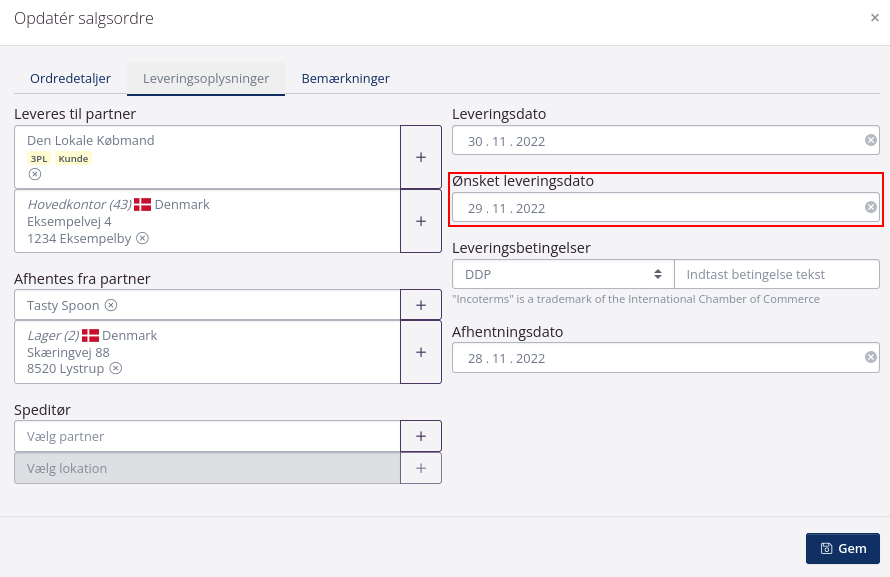This screenshot has height=577, width=890.
Task: Clear the Afhentningsdato date field
Action: click(x=870, y=357)
